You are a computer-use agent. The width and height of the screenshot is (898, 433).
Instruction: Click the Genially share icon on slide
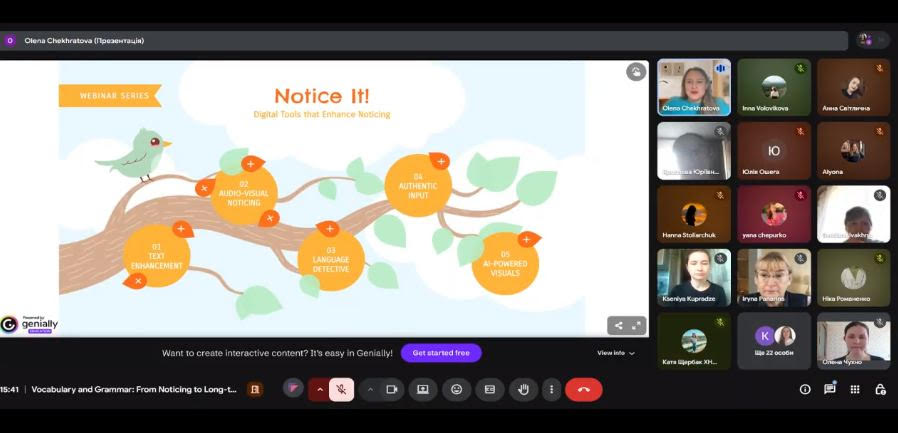click(618, 325)
